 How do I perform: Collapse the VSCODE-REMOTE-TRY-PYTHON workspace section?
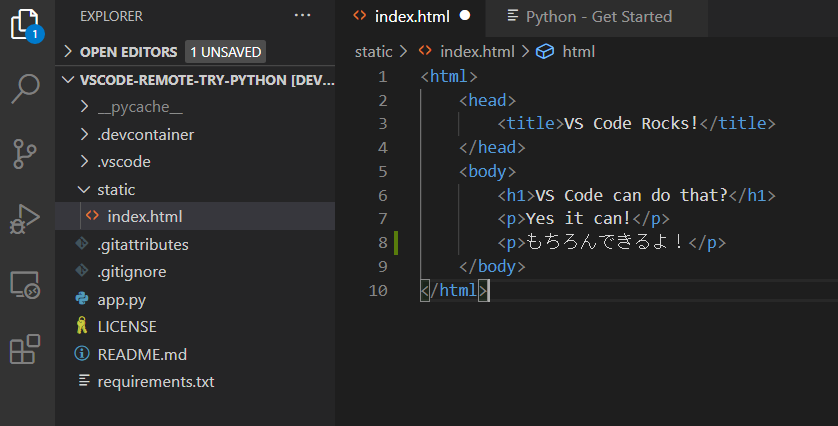click(x=68, y=80)
